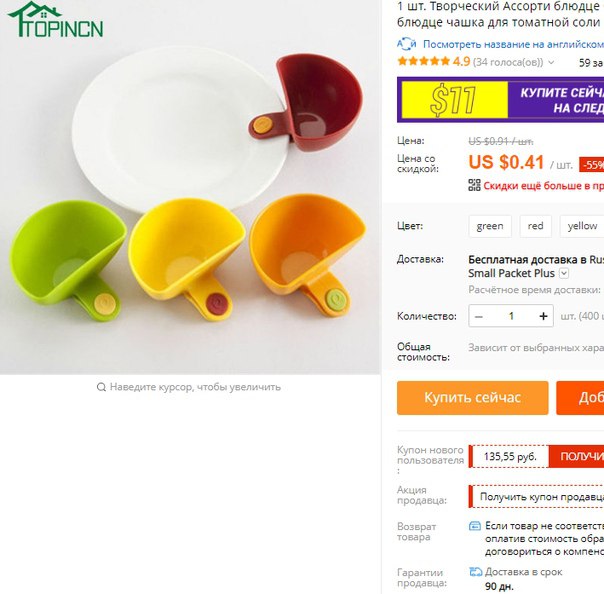Click the QR code icon near discount text
This screenshot has width=604, height=594.
tap(474, 185)
